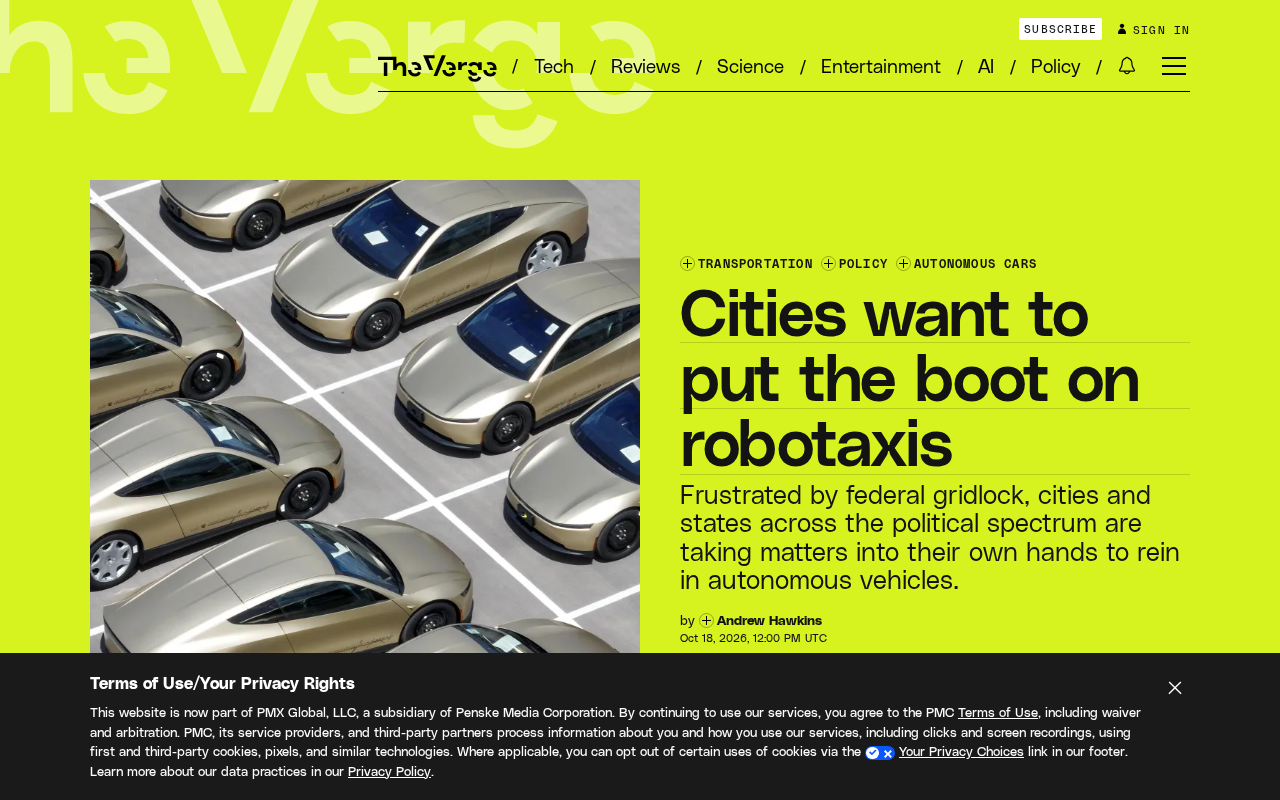Open the PMC Terms of Use link

[998, 713]
